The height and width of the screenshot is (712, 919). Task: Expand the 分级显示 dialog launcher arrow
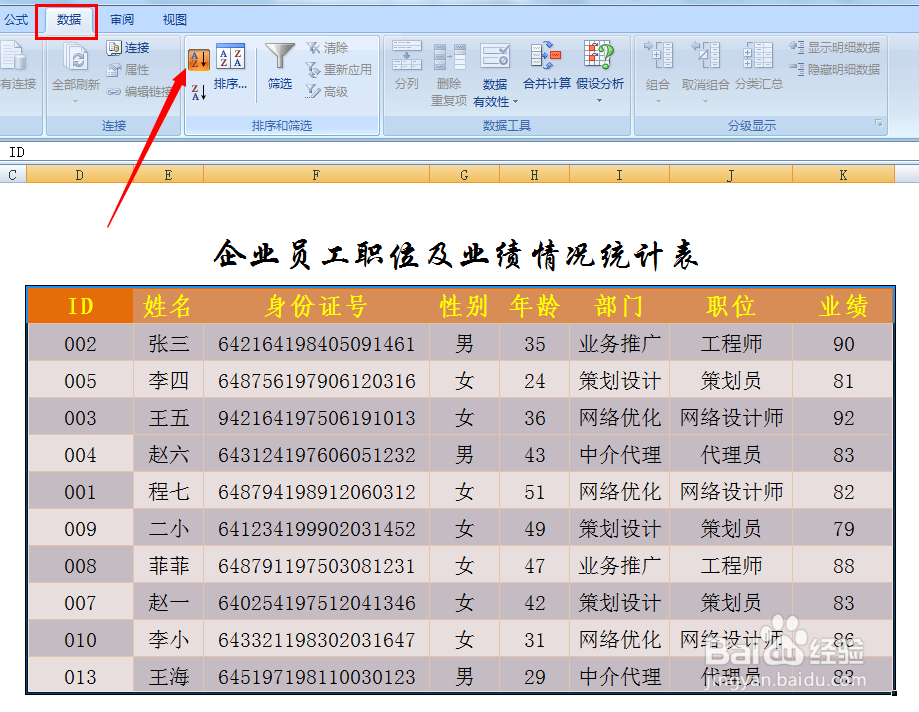[x=878, y=123]
